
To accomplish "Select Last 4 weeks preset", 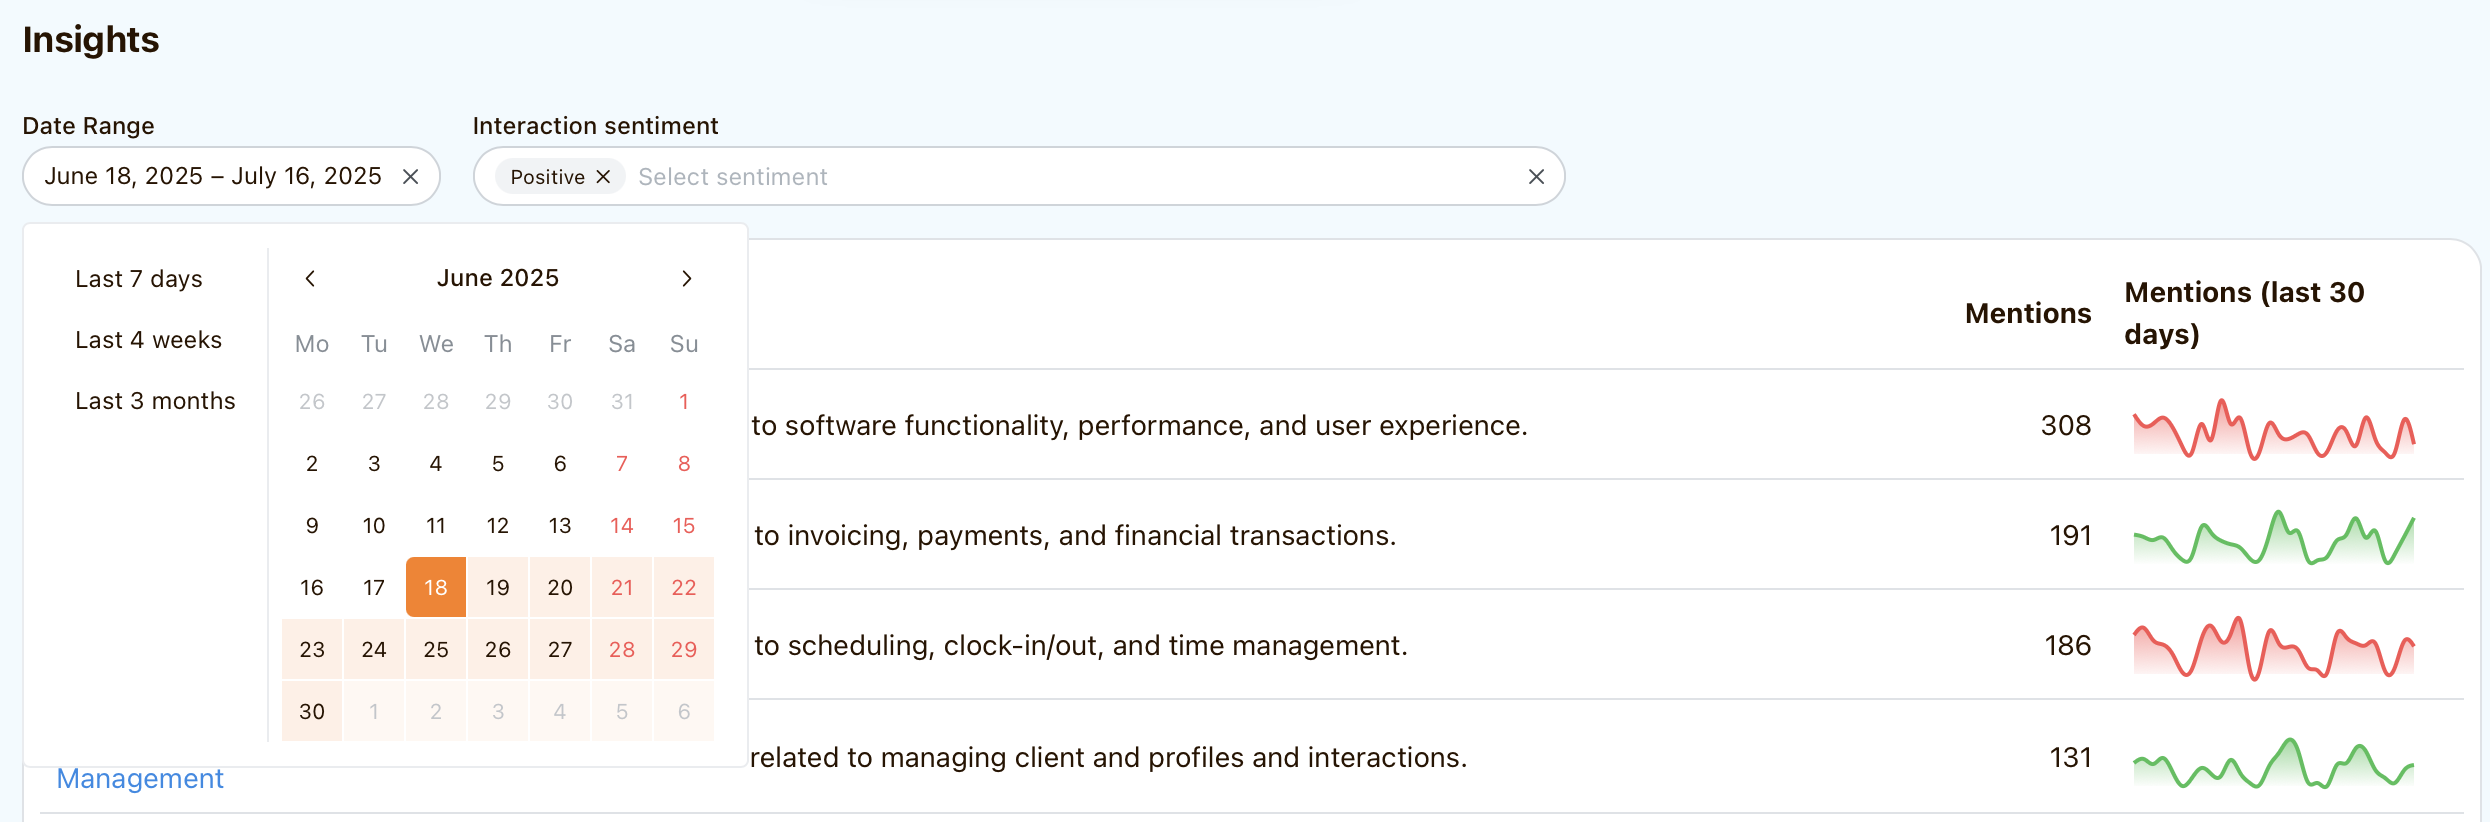I will point(148,340).
